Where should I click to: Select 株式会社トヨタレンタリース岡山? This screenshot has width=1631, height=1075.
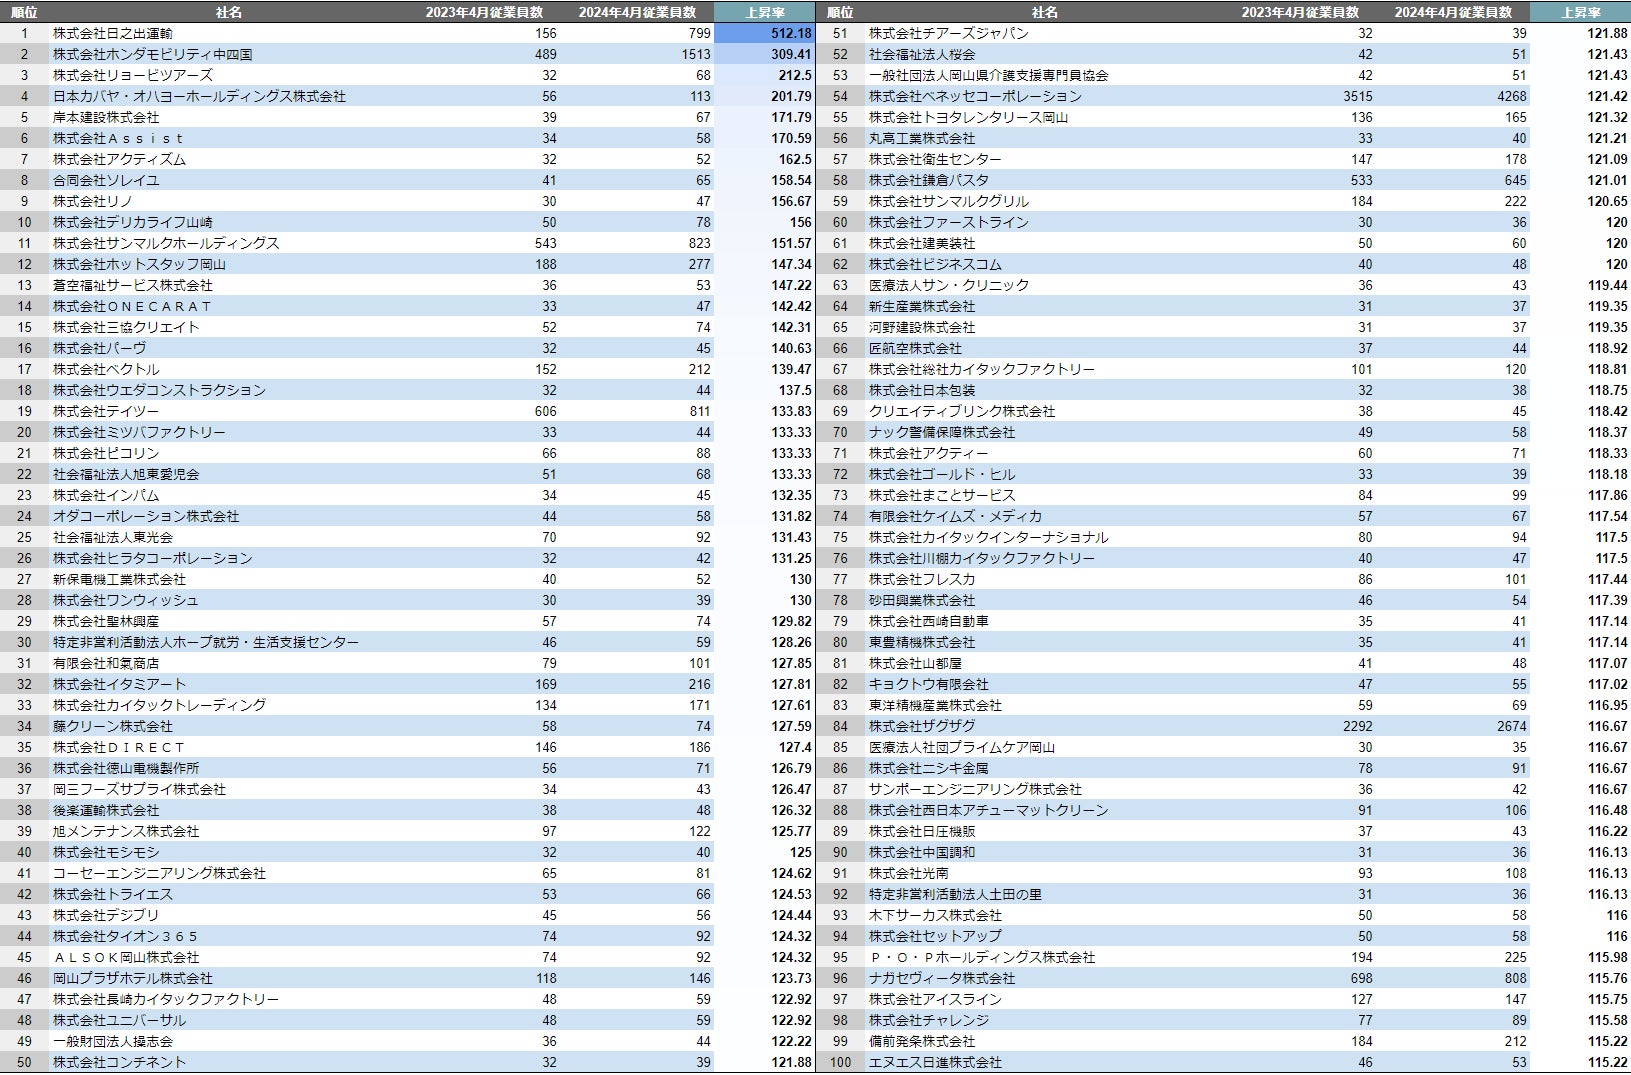click(x=968, y=117)
